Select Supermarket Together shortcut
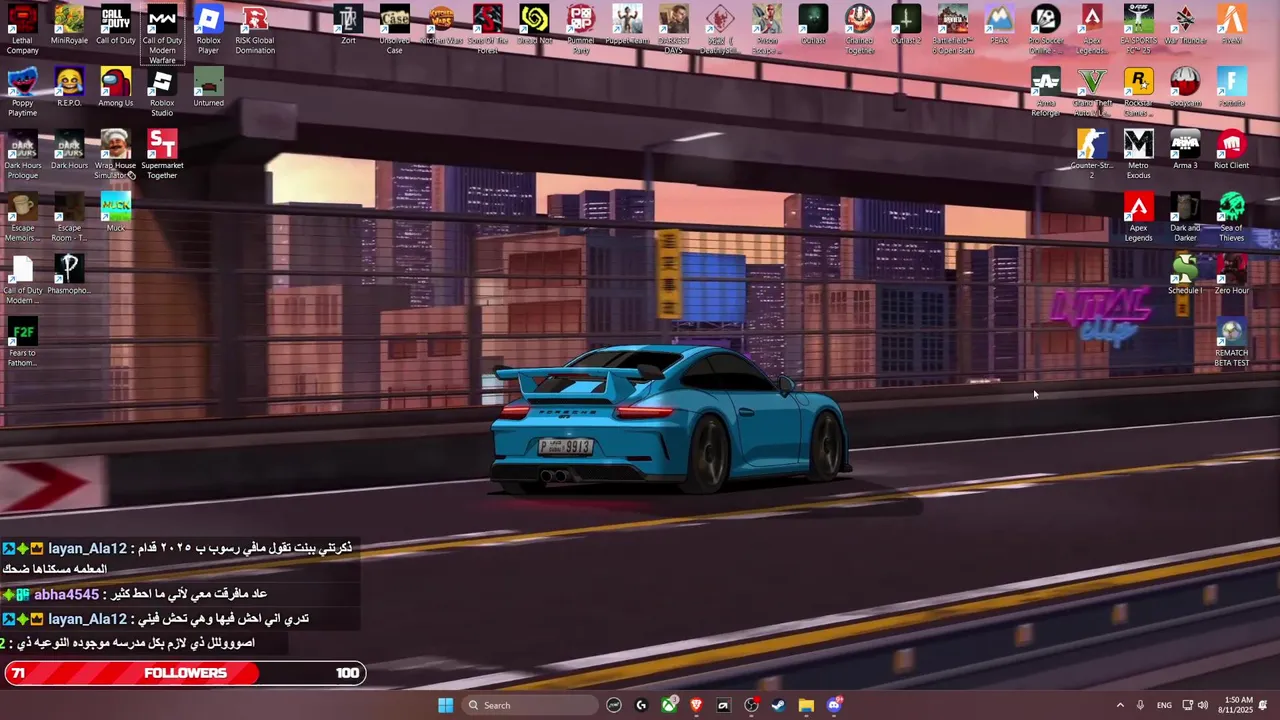1280x720 pixels. (162, 155)
